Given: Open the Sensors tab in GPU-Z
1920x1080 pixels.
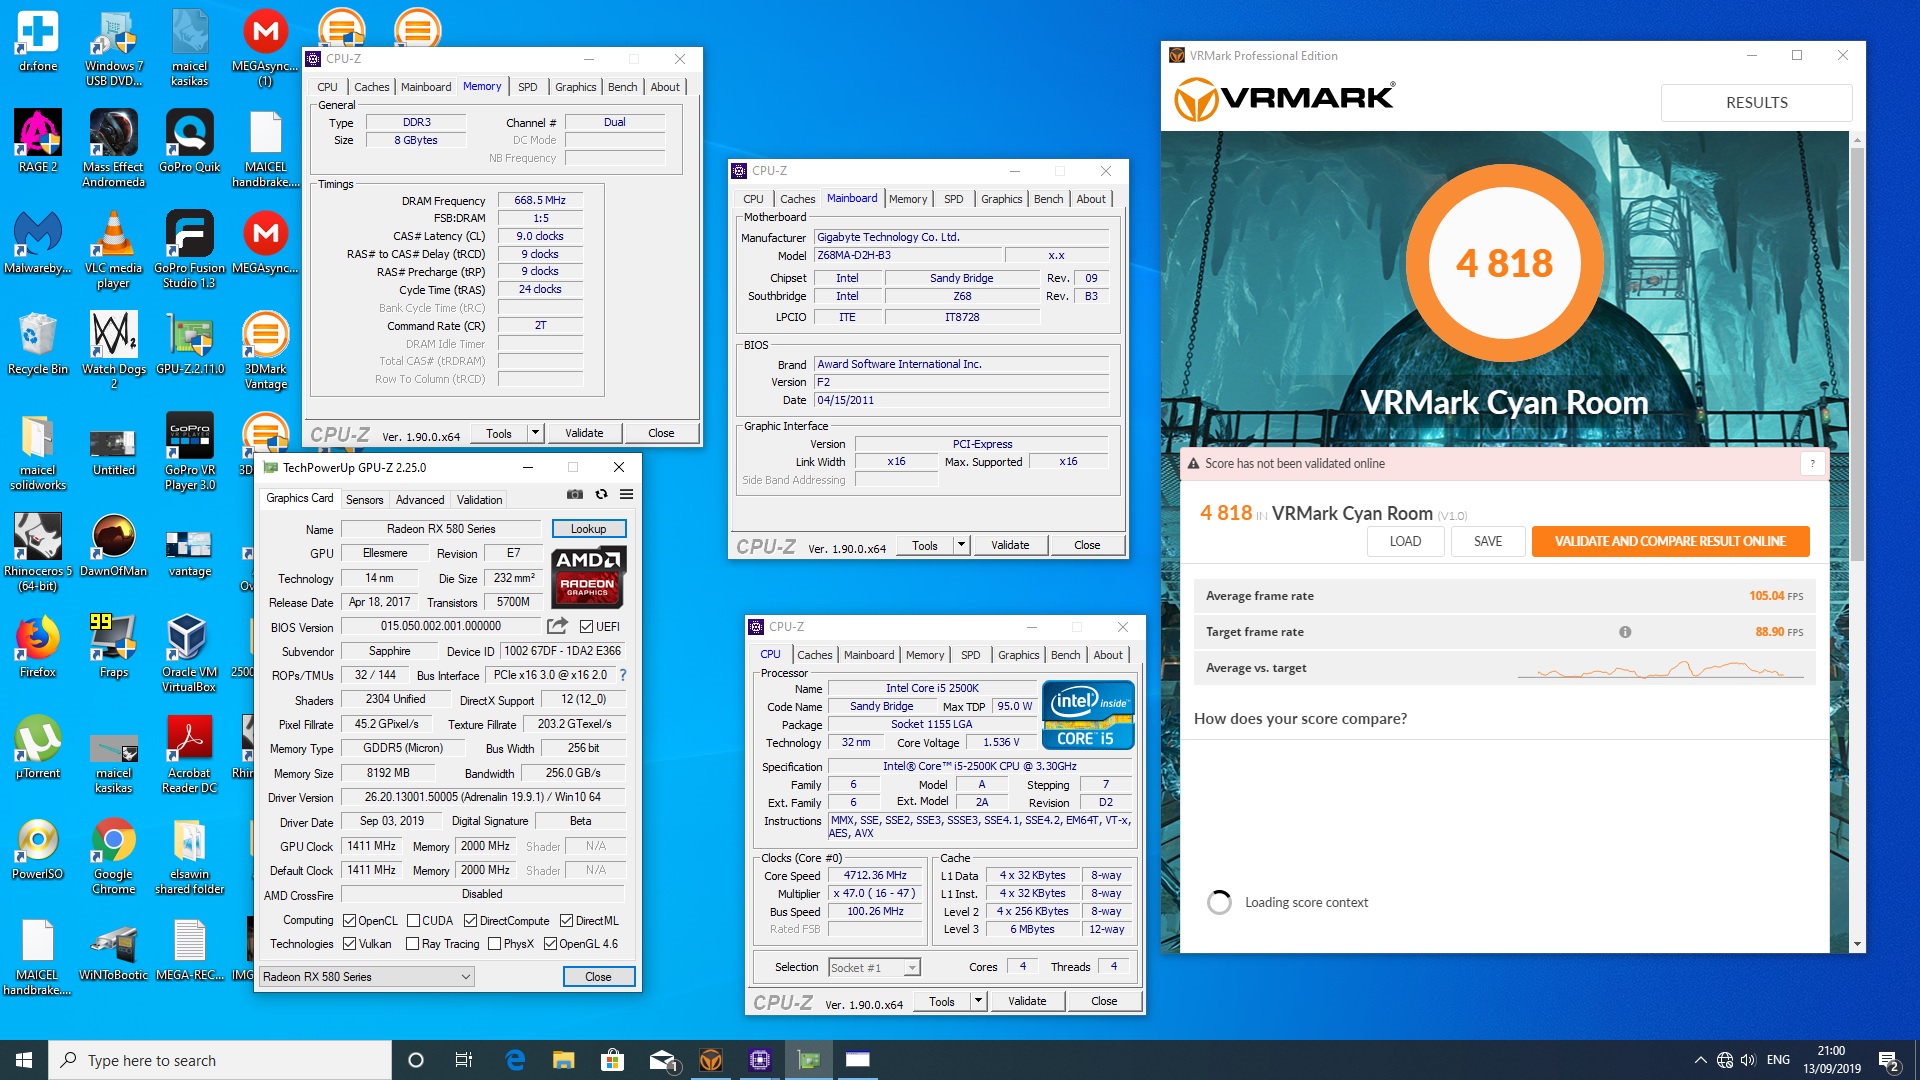Looking at the screenshot, I should pos(364,500).
